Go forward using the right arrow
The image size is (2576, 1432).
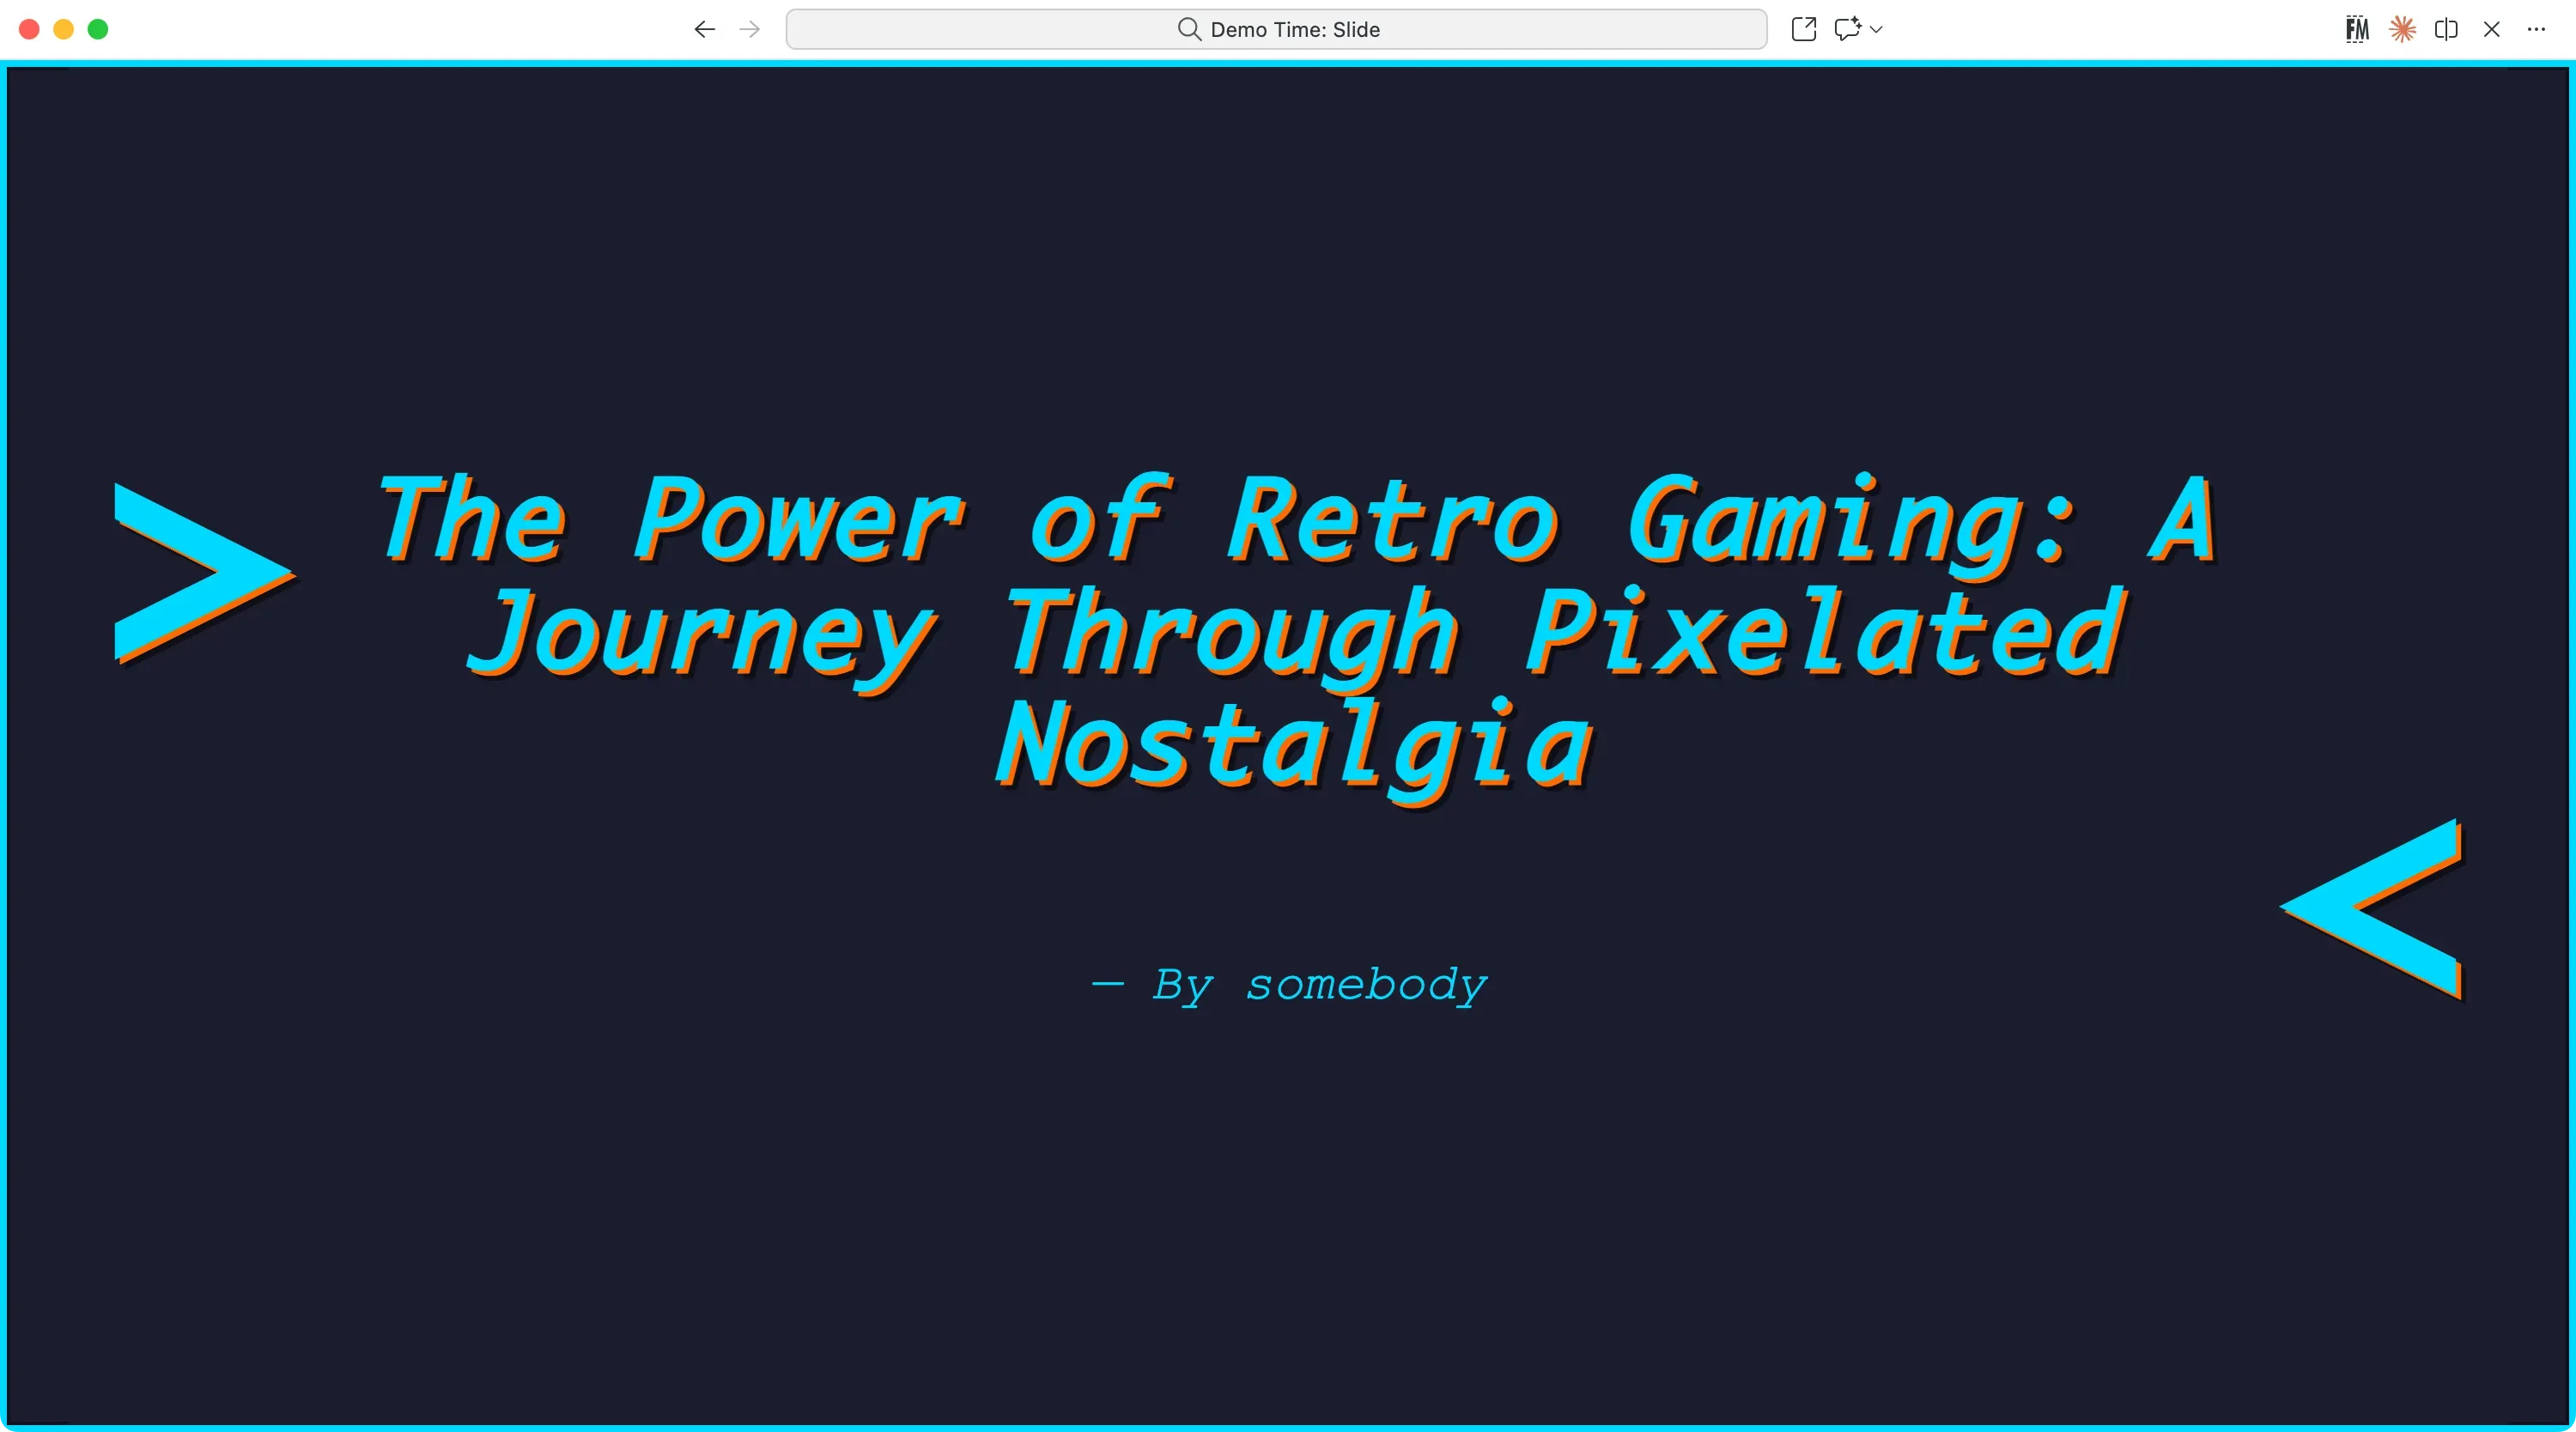(749, 30)
